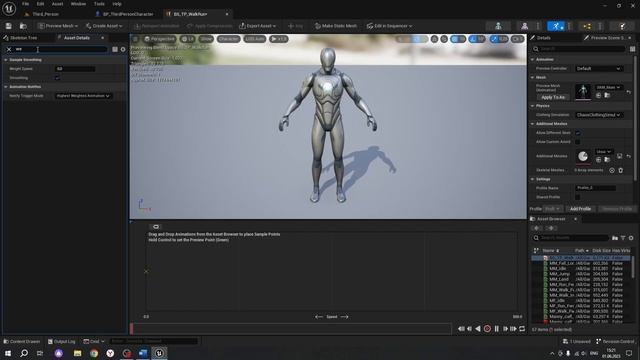Pause the animation preview
The width and height of the screenshot is (640, 360).
point(496,329)
